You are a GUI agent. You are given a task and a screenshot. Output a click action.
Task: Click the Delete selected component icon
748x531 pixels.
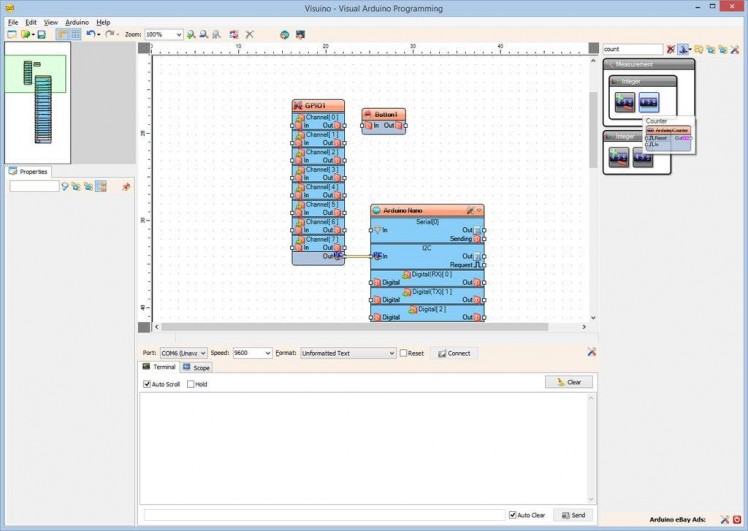[250, 34]
